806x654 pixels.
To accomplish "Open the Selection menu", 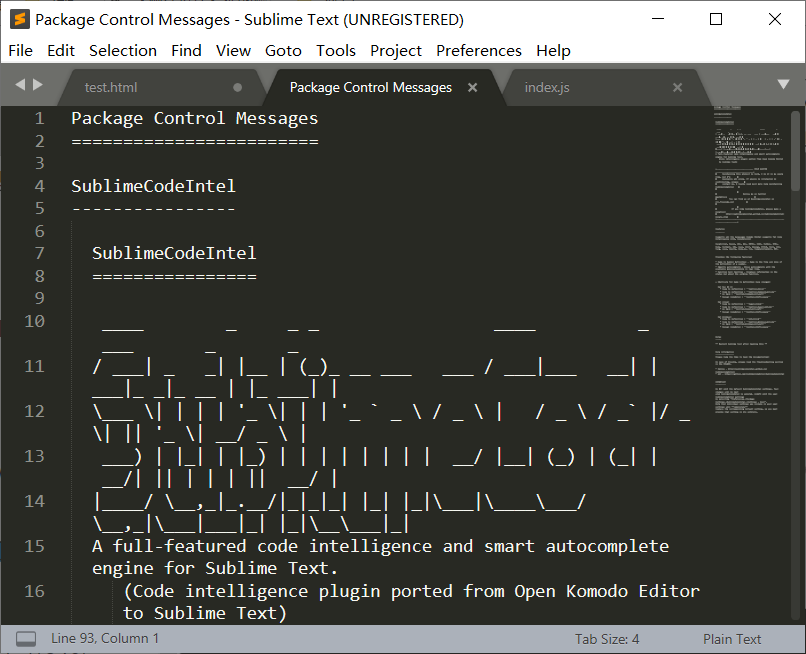I will 123,50.
